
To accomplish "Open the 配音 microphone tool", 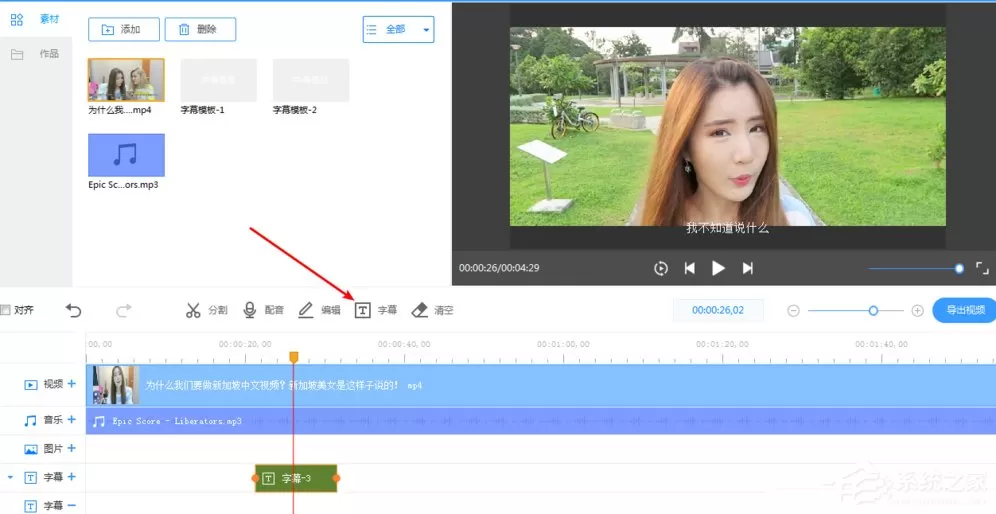I will (263, 310).
